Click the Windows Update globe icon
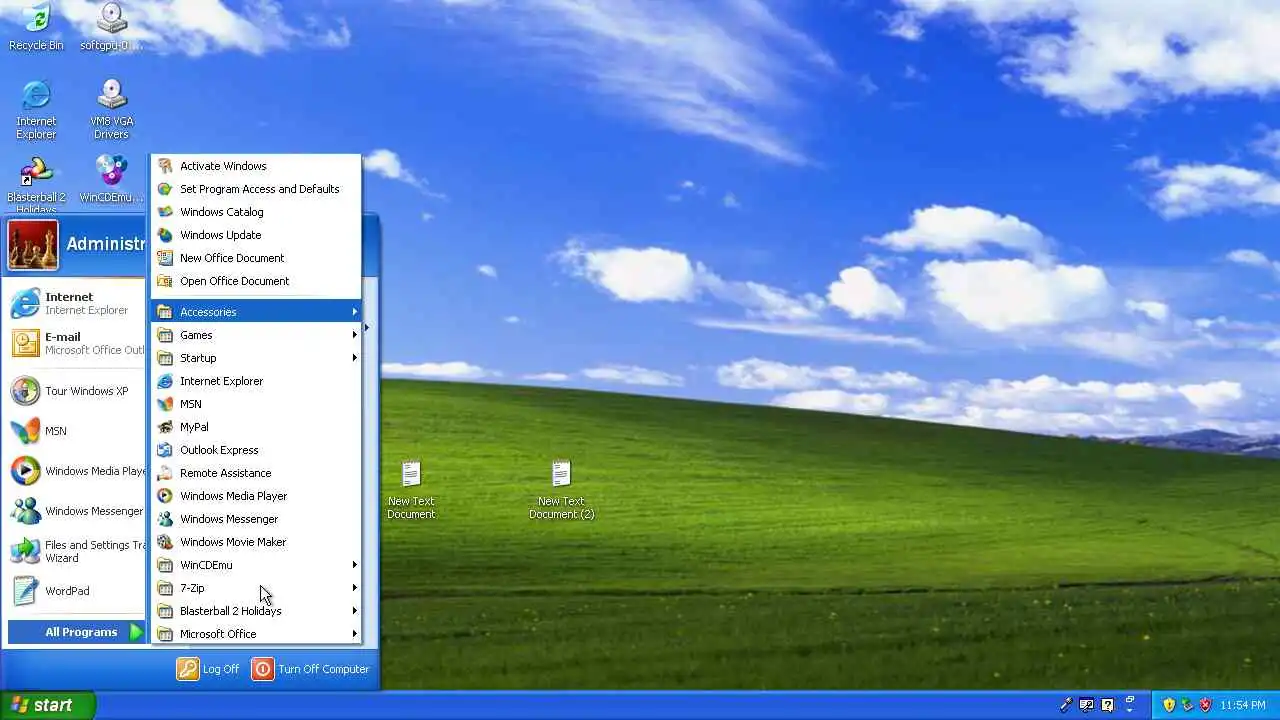The height and width of the screenshot is (720, 1280). click(165, 235)
